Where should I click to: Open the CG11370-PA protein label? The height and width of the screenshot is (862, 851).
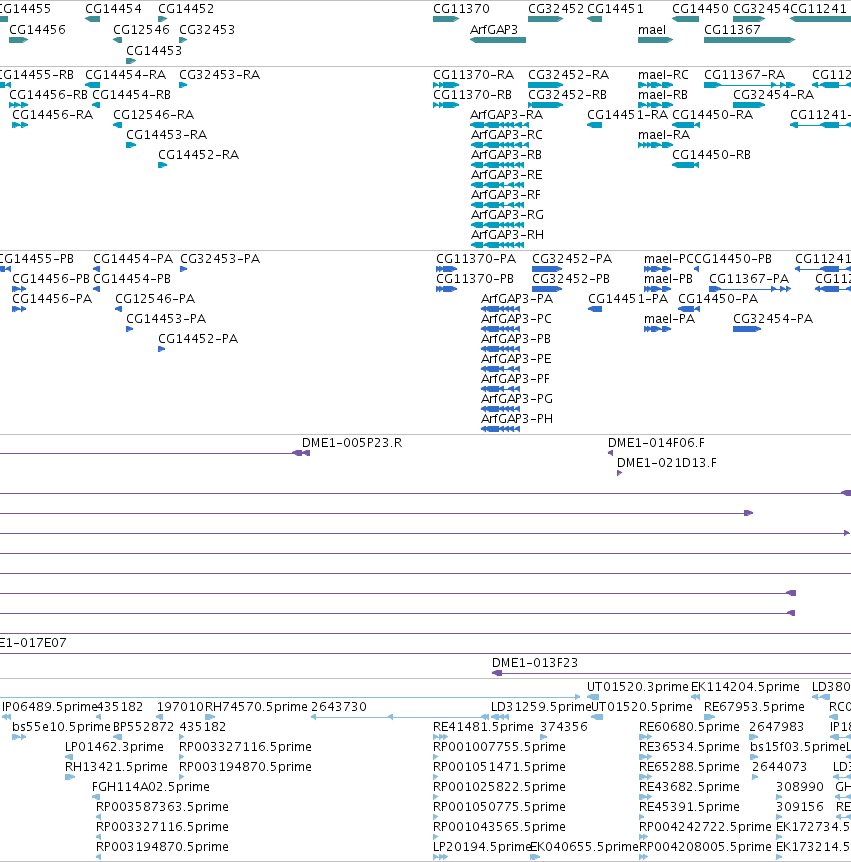click(x=476, y=258)
